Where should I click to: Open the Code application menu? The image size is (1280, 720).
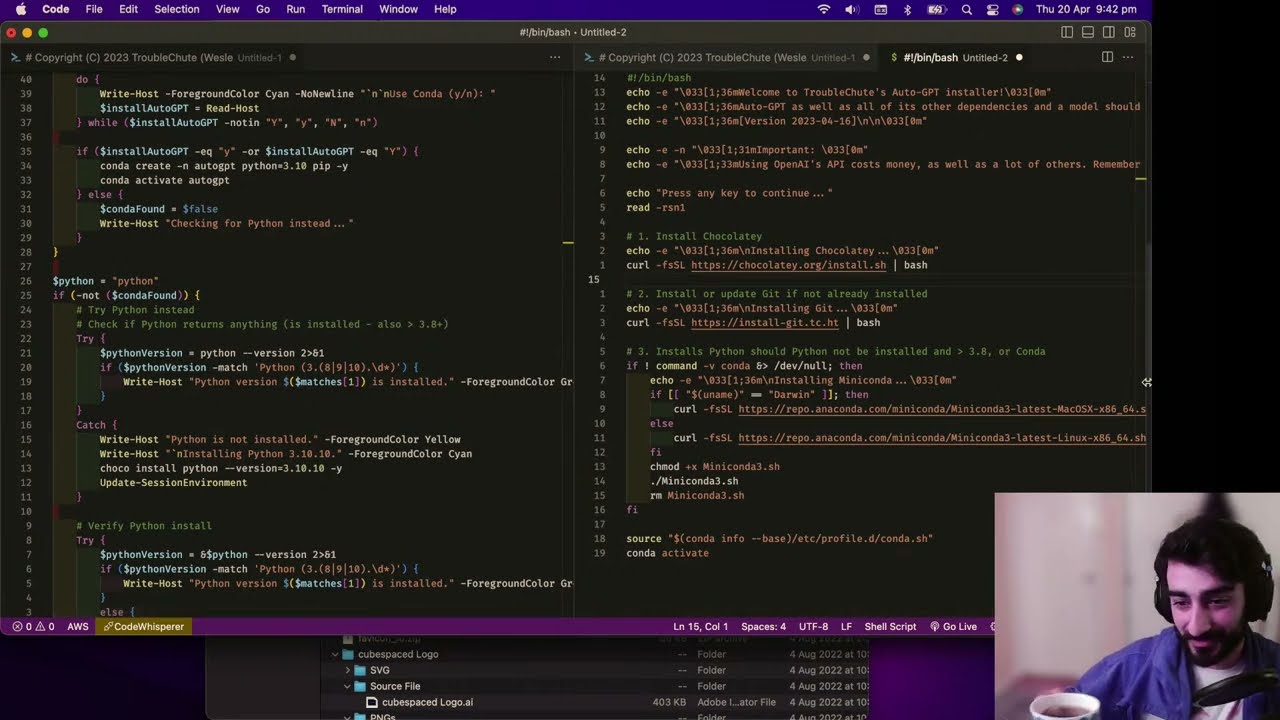(x=56, y=9)
